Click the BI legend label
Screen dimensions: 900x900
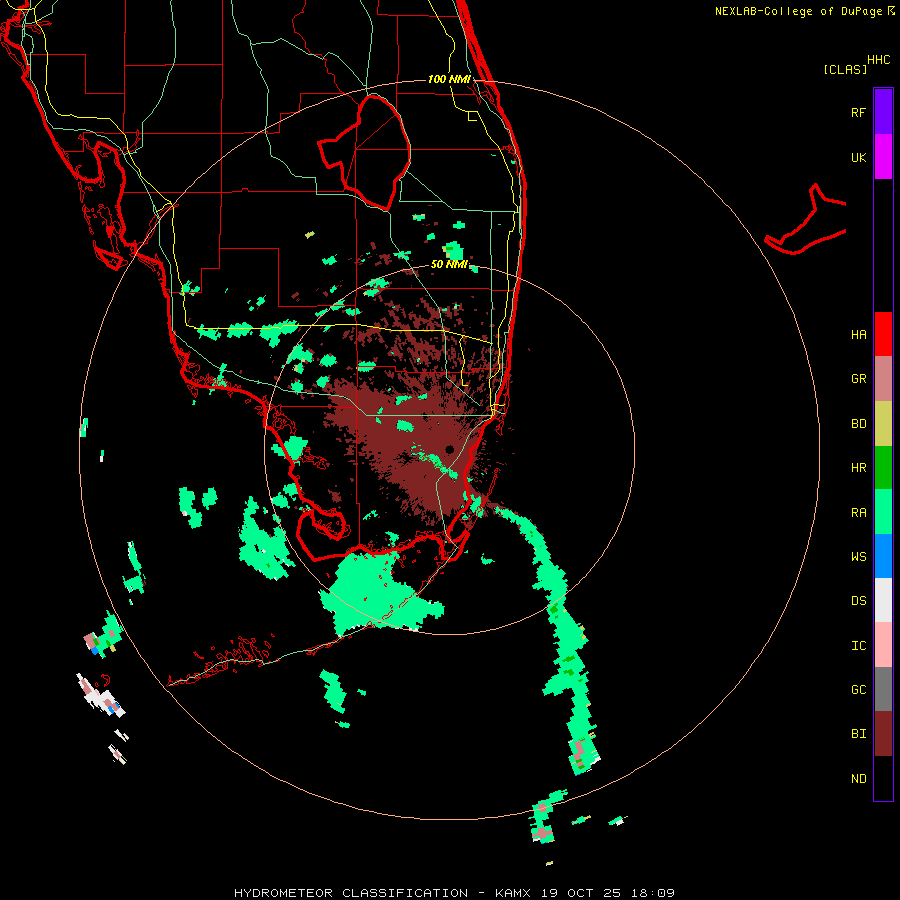(858, 734)
